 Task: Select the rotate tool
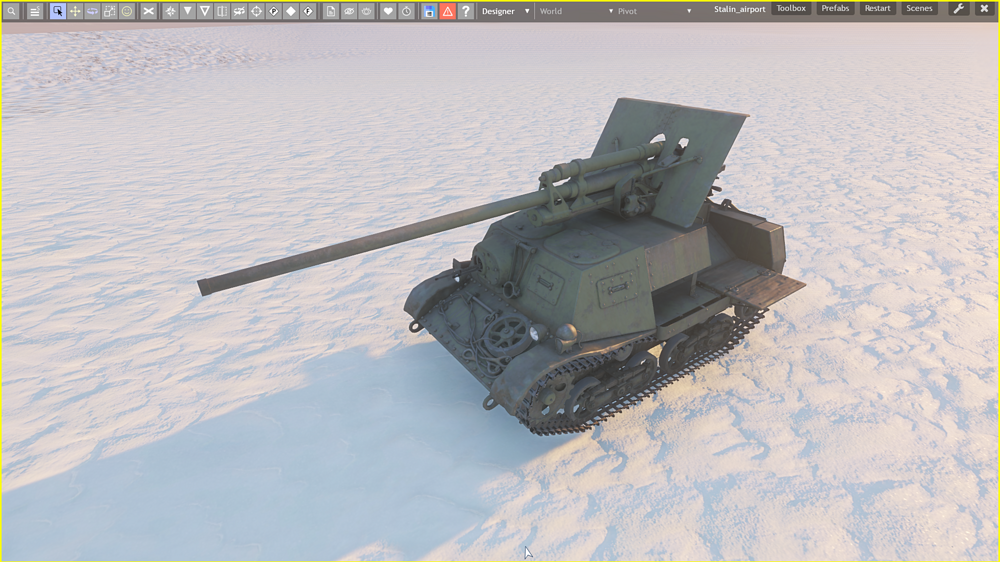(92, 11)
